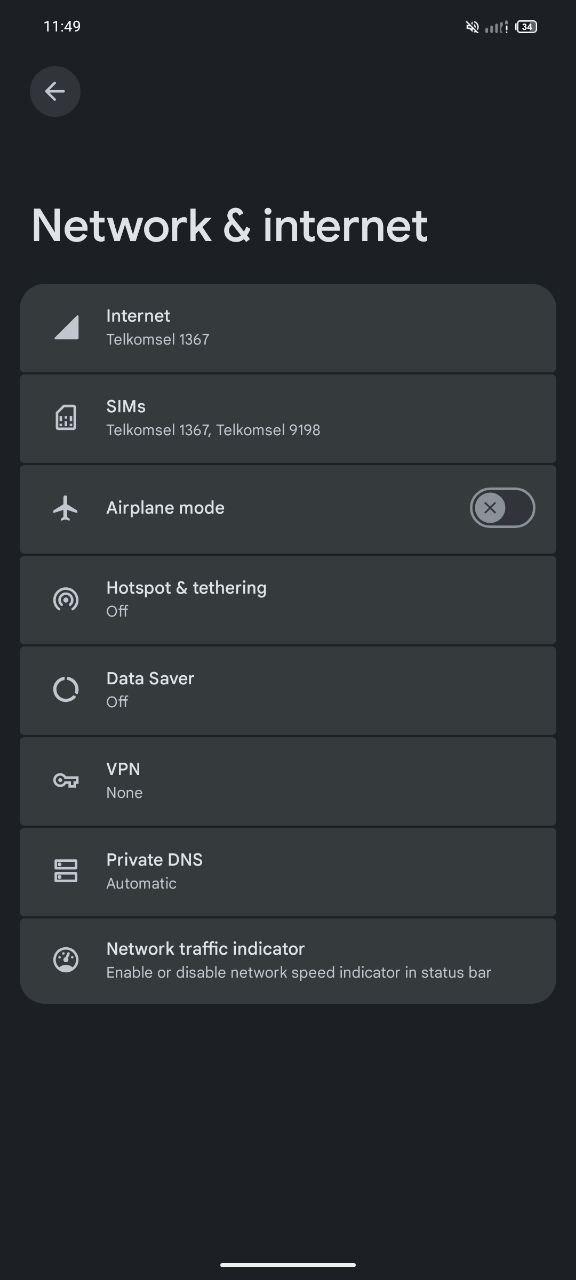
Task: Click the network traffic speedometer icon
Action: pos(66,960)
